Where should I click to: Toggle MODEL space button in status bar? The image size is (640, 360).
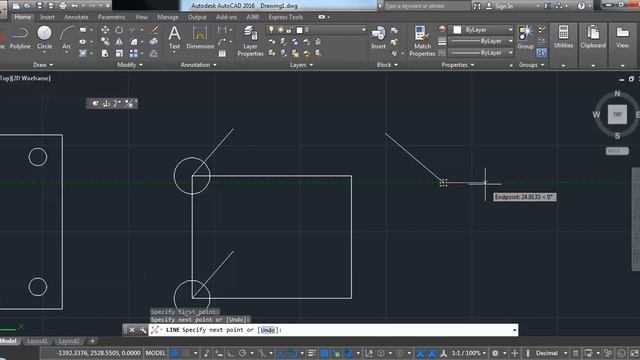(x=155, y=353)
